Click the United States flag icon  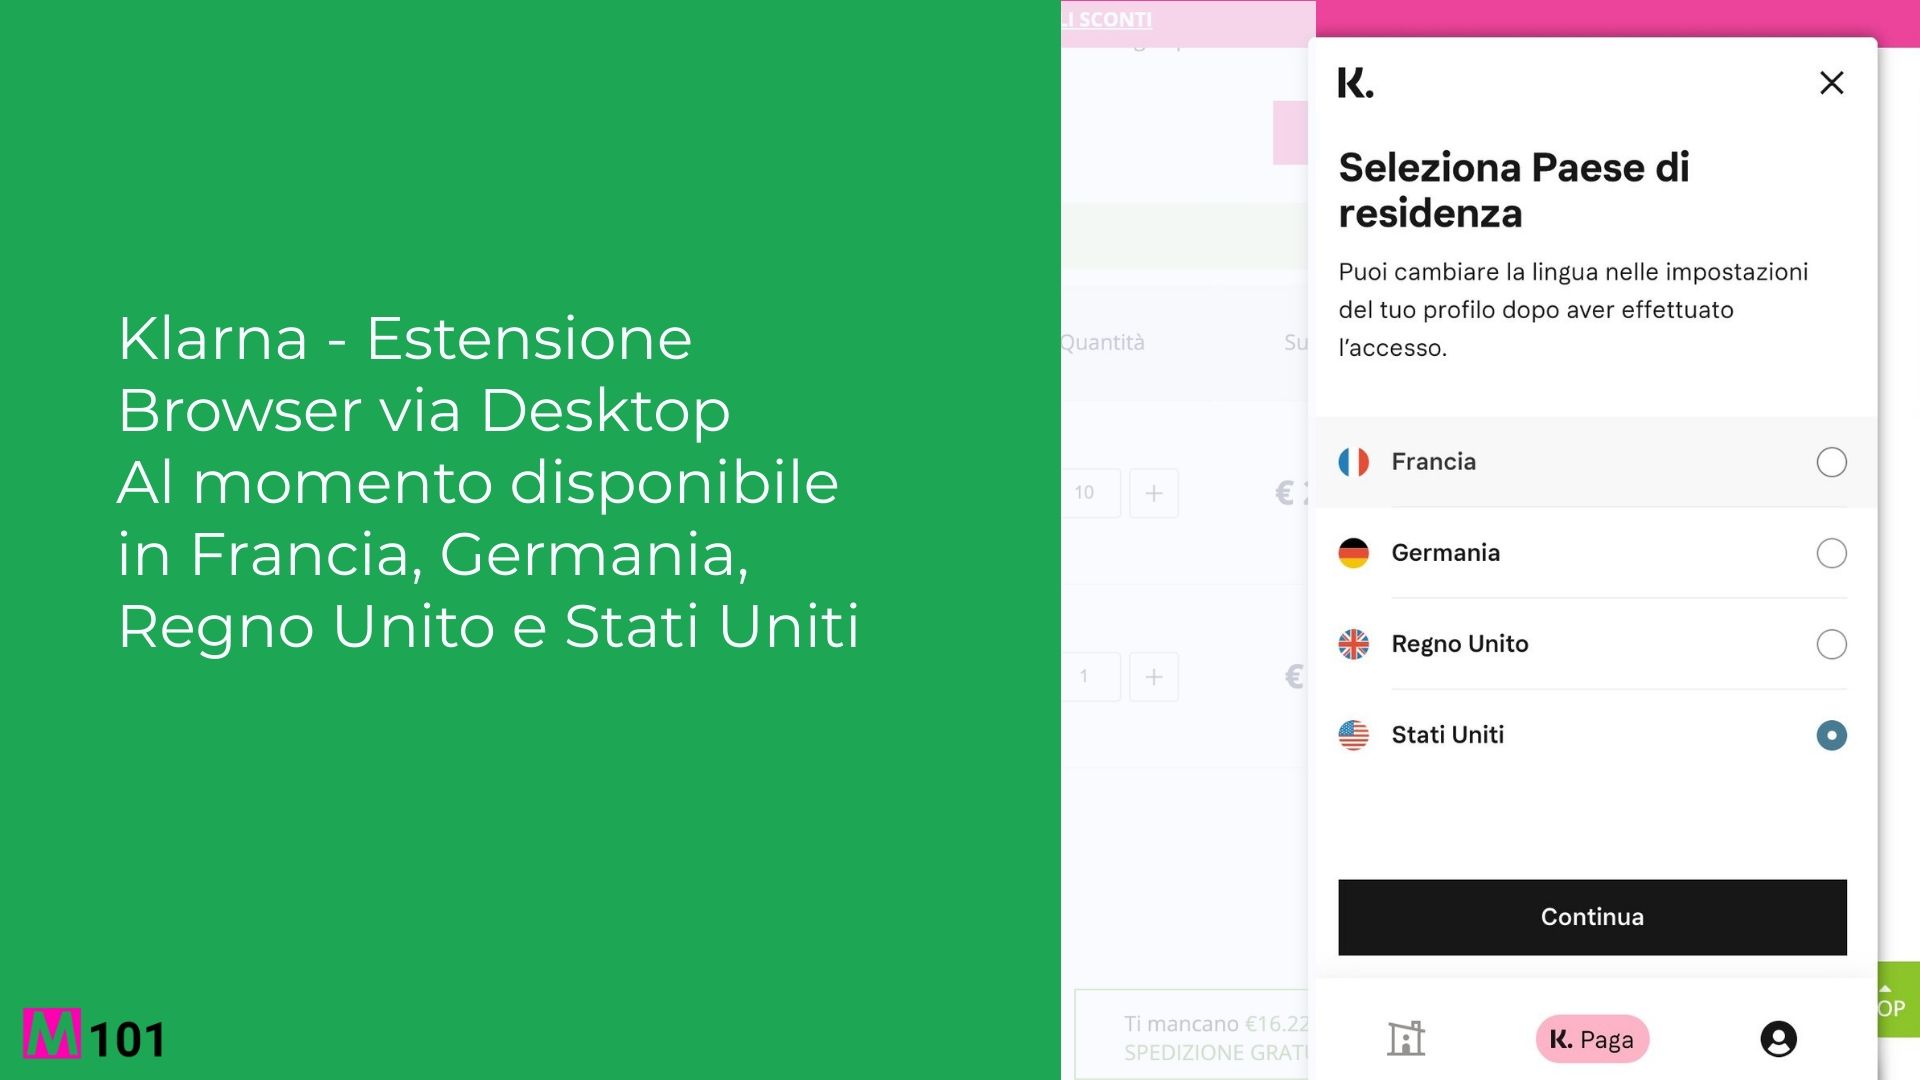tap(1353, 735)
